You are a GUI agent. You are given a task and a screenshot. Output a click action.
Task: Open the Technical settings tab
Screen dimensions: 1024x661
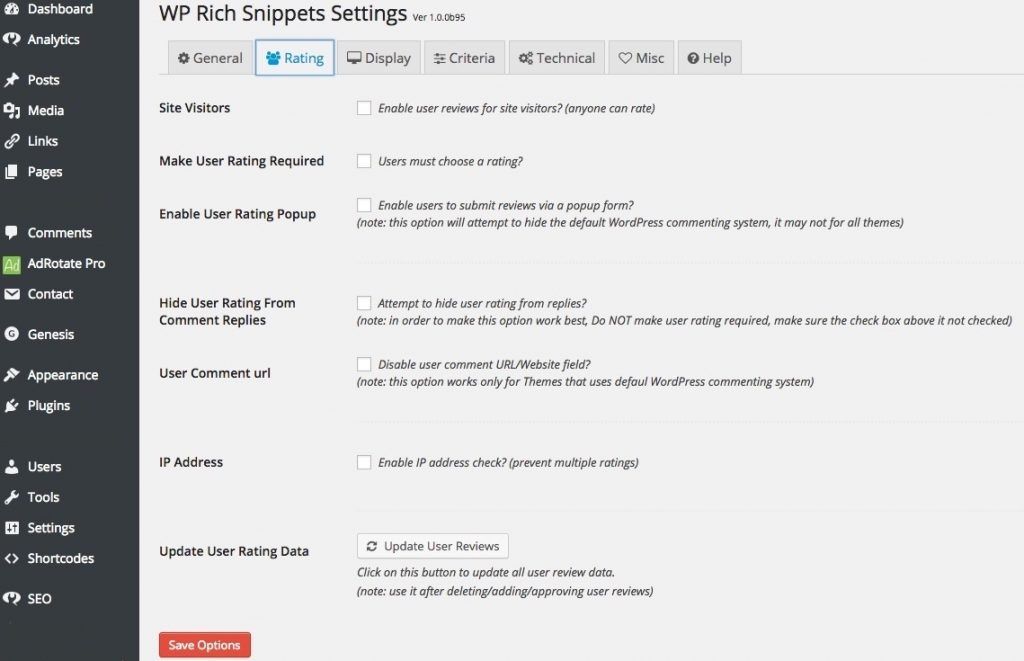[556, 58]
